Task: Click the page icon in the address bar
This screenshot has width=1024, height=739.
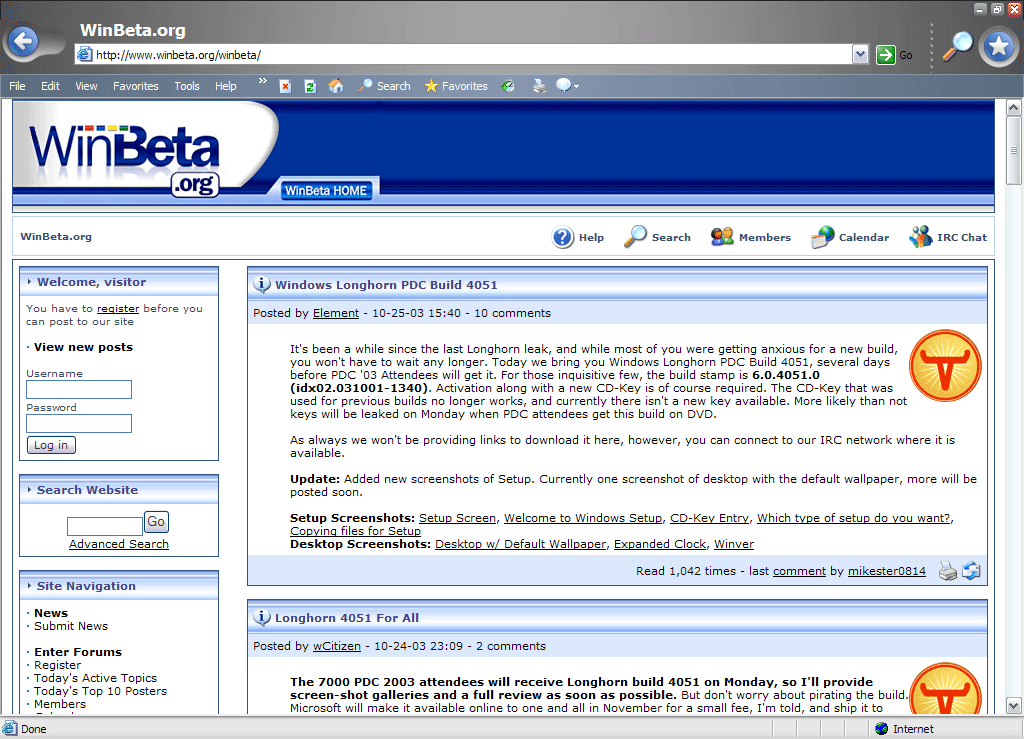Action: pyautogui.click(x=85, y=55)
